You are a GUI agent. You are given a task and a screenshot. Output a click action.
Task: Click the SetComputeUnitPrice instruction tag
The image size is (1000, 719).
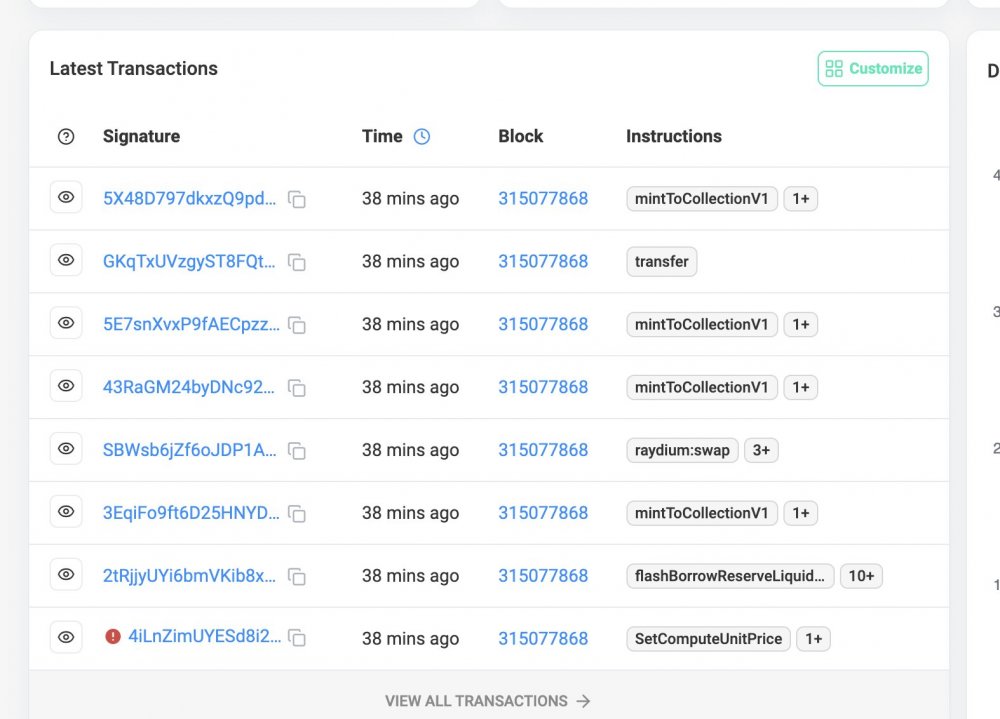click(708, 639)
